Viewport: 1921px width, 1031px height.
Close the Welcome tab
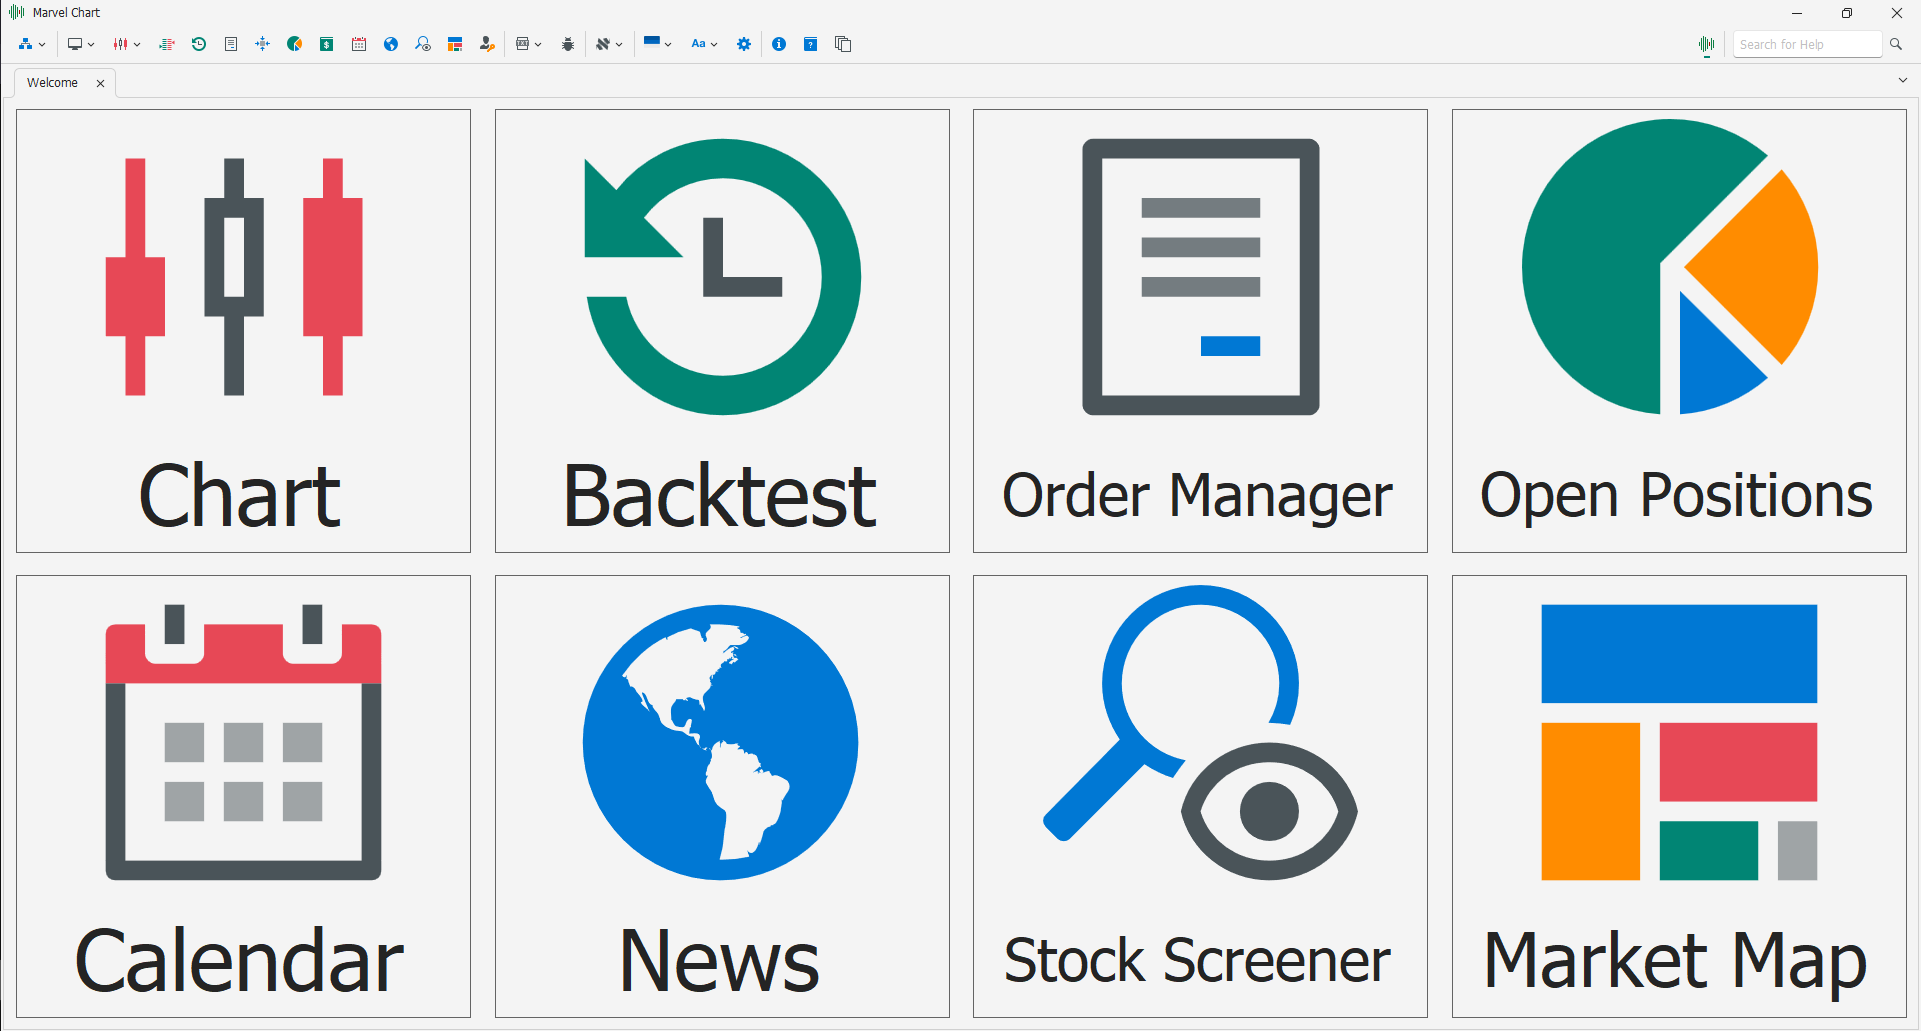pyautogui.click(x=100, y=83)
